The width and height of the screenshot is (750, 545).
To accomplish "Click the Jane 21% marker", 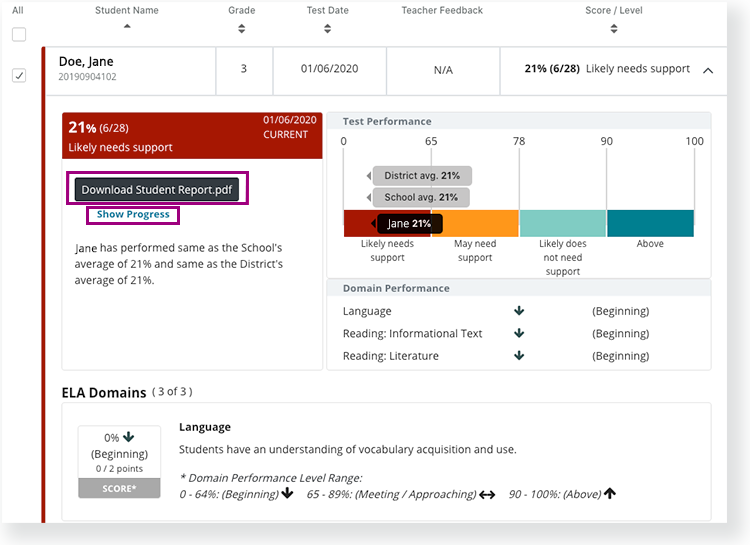I will (409, 223).
